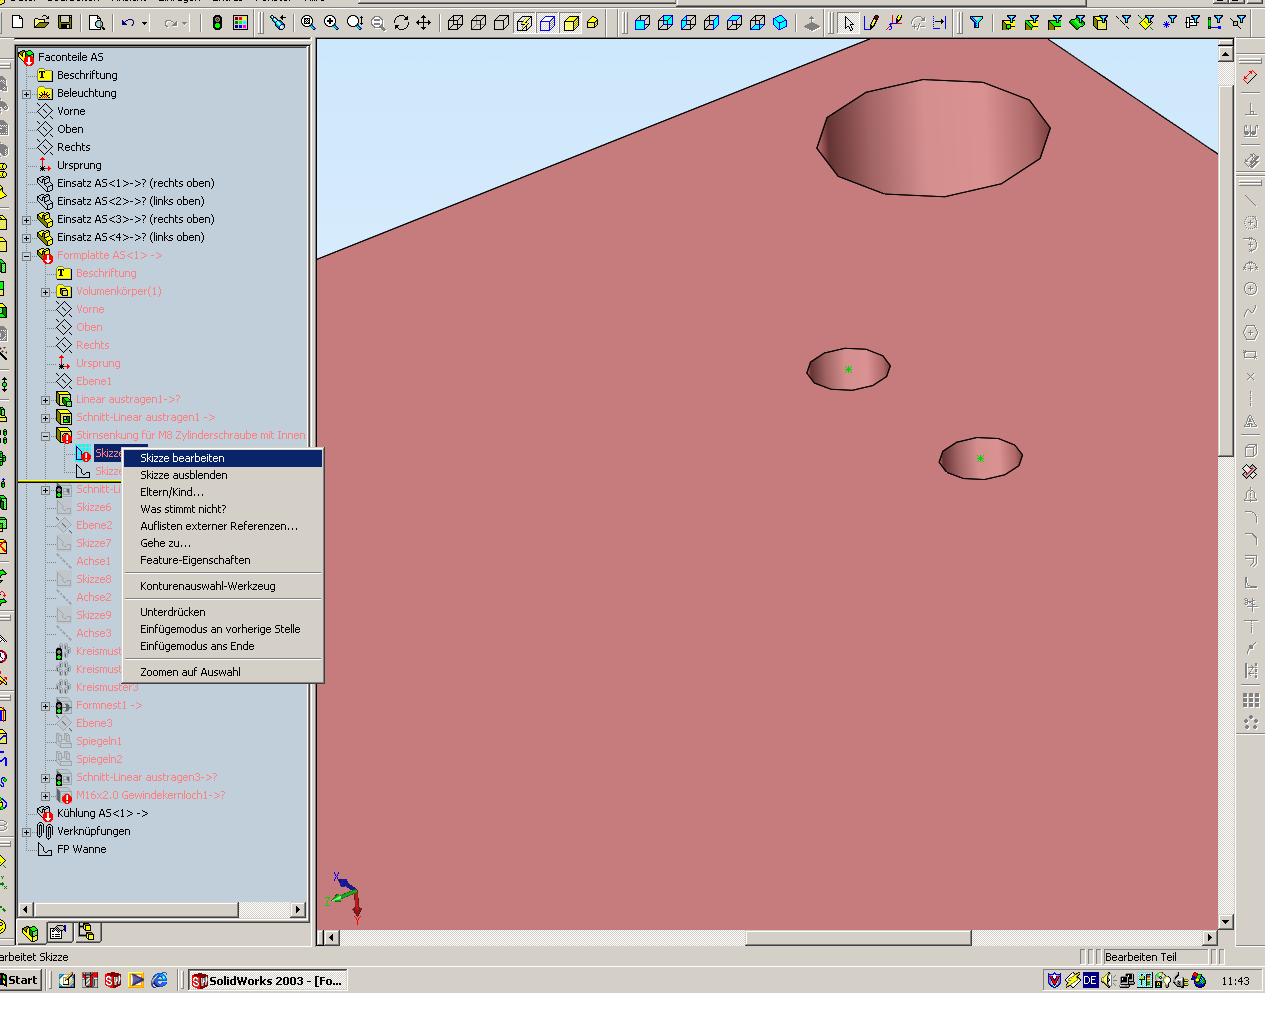Viewport: 1280px width, 1024px height.
Task: Activate the Rotate View tool
Action: [x=401, y=22]
